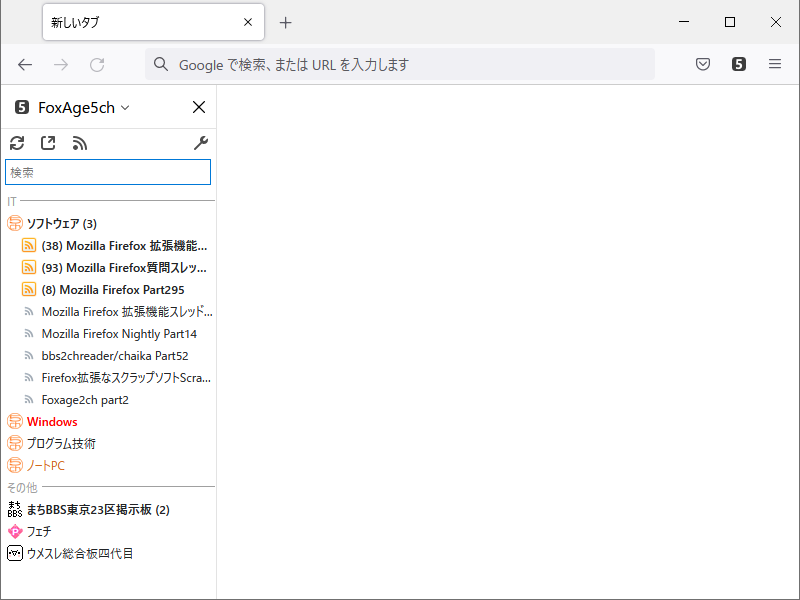Click the ウメスレ総合板四代目 board icon

point(15,553)
